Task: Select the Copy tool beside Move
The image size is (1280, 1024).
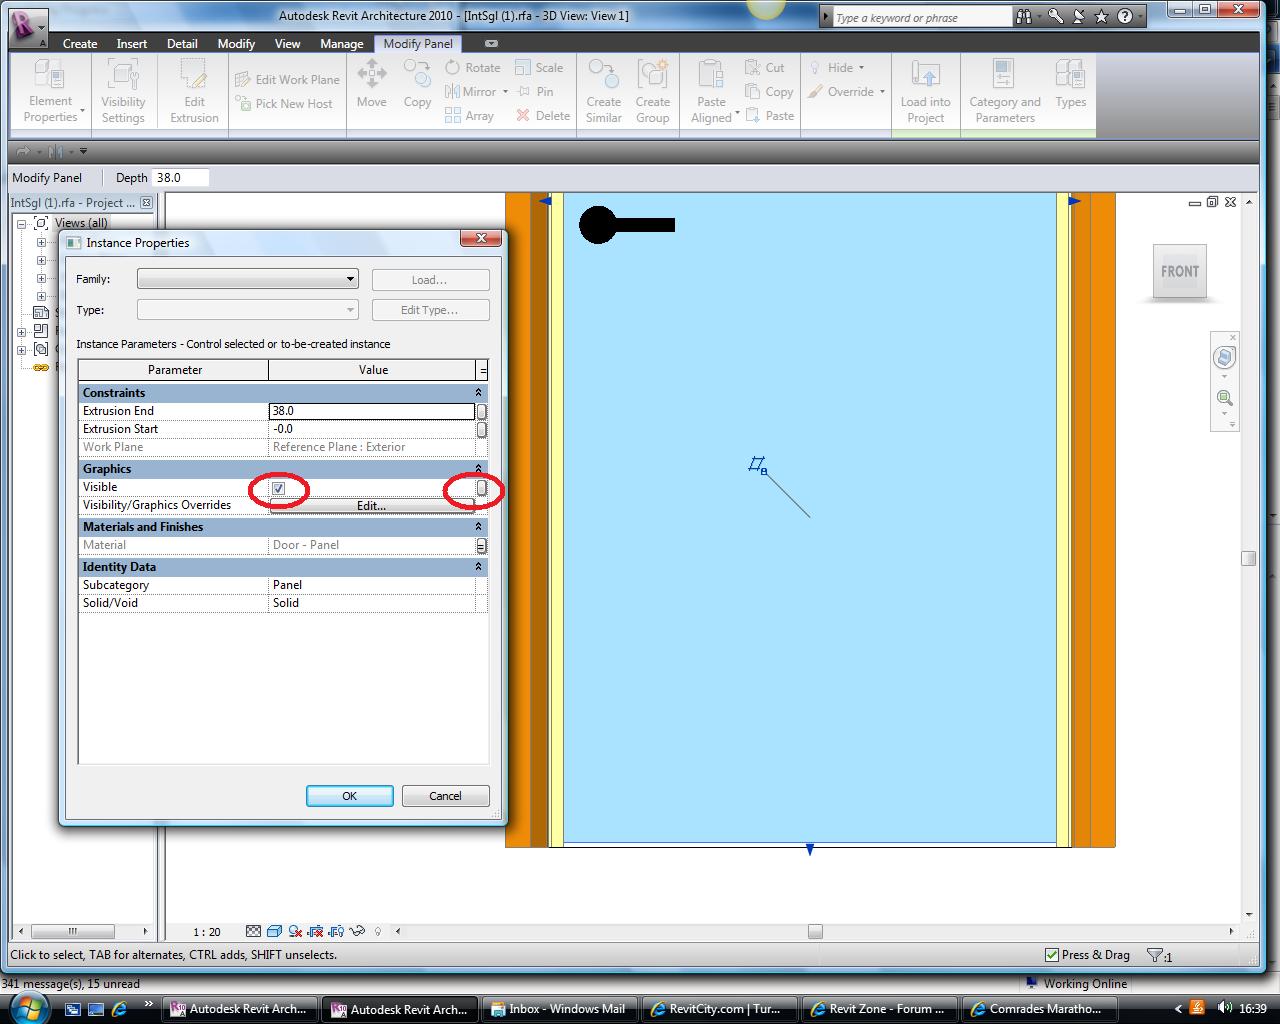Action: click(x=417, y=84)
